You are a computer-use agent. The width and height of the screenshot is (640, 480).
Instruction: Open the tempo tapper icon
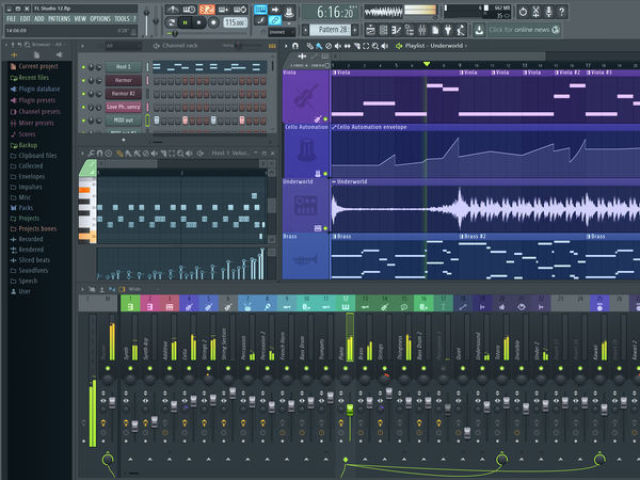pos(461,30)
